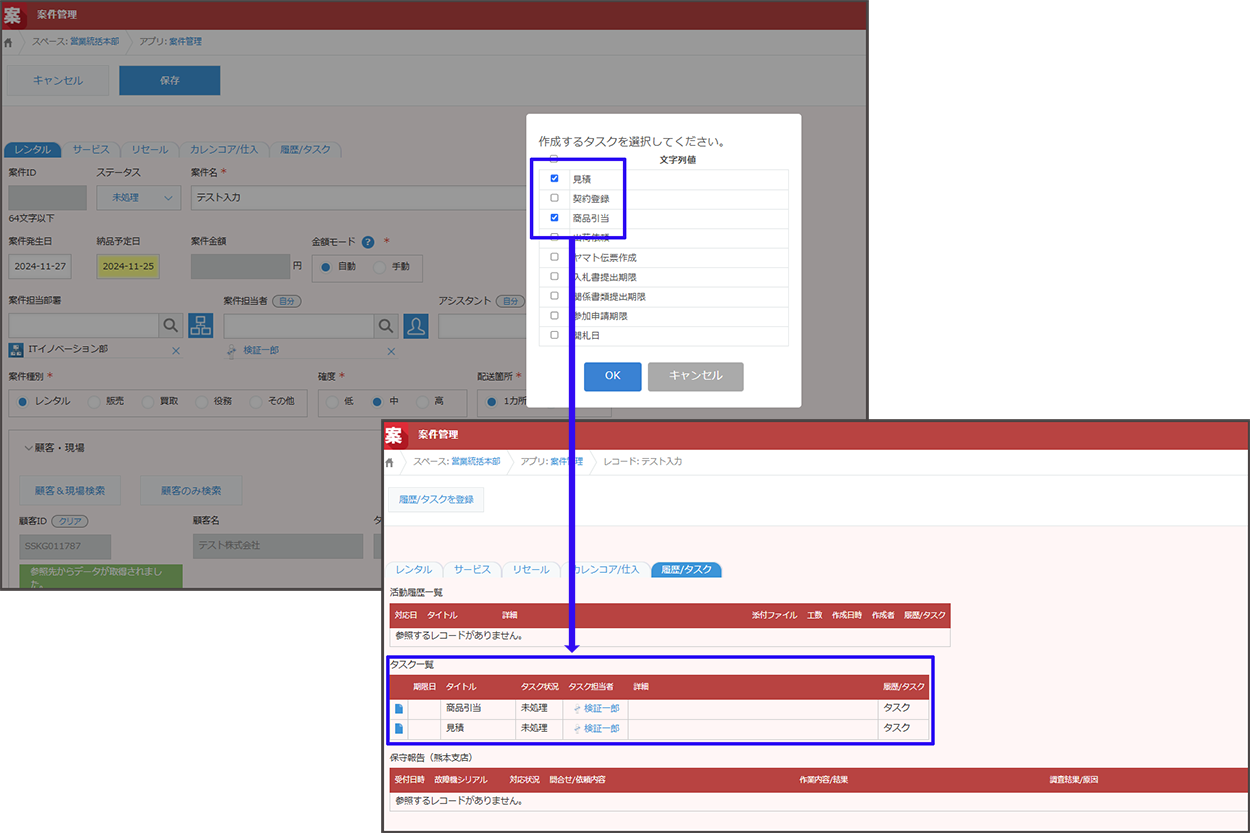Image resolution: width=1250 pixels, height=833 pixels.
Task: Check the 契約登録 task checkbox
Action: tap(554, 198)
